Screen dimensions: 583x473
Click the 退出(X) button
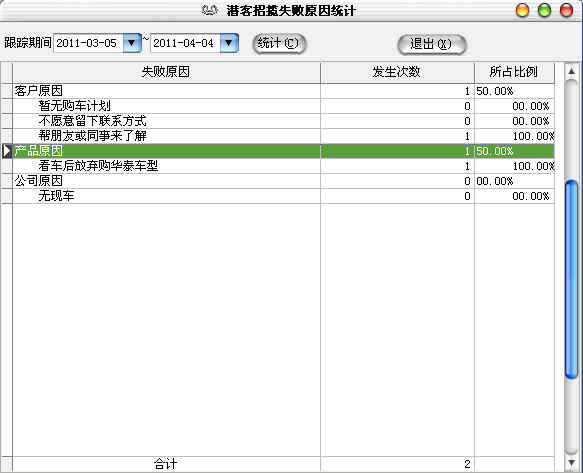coord(431,44)
